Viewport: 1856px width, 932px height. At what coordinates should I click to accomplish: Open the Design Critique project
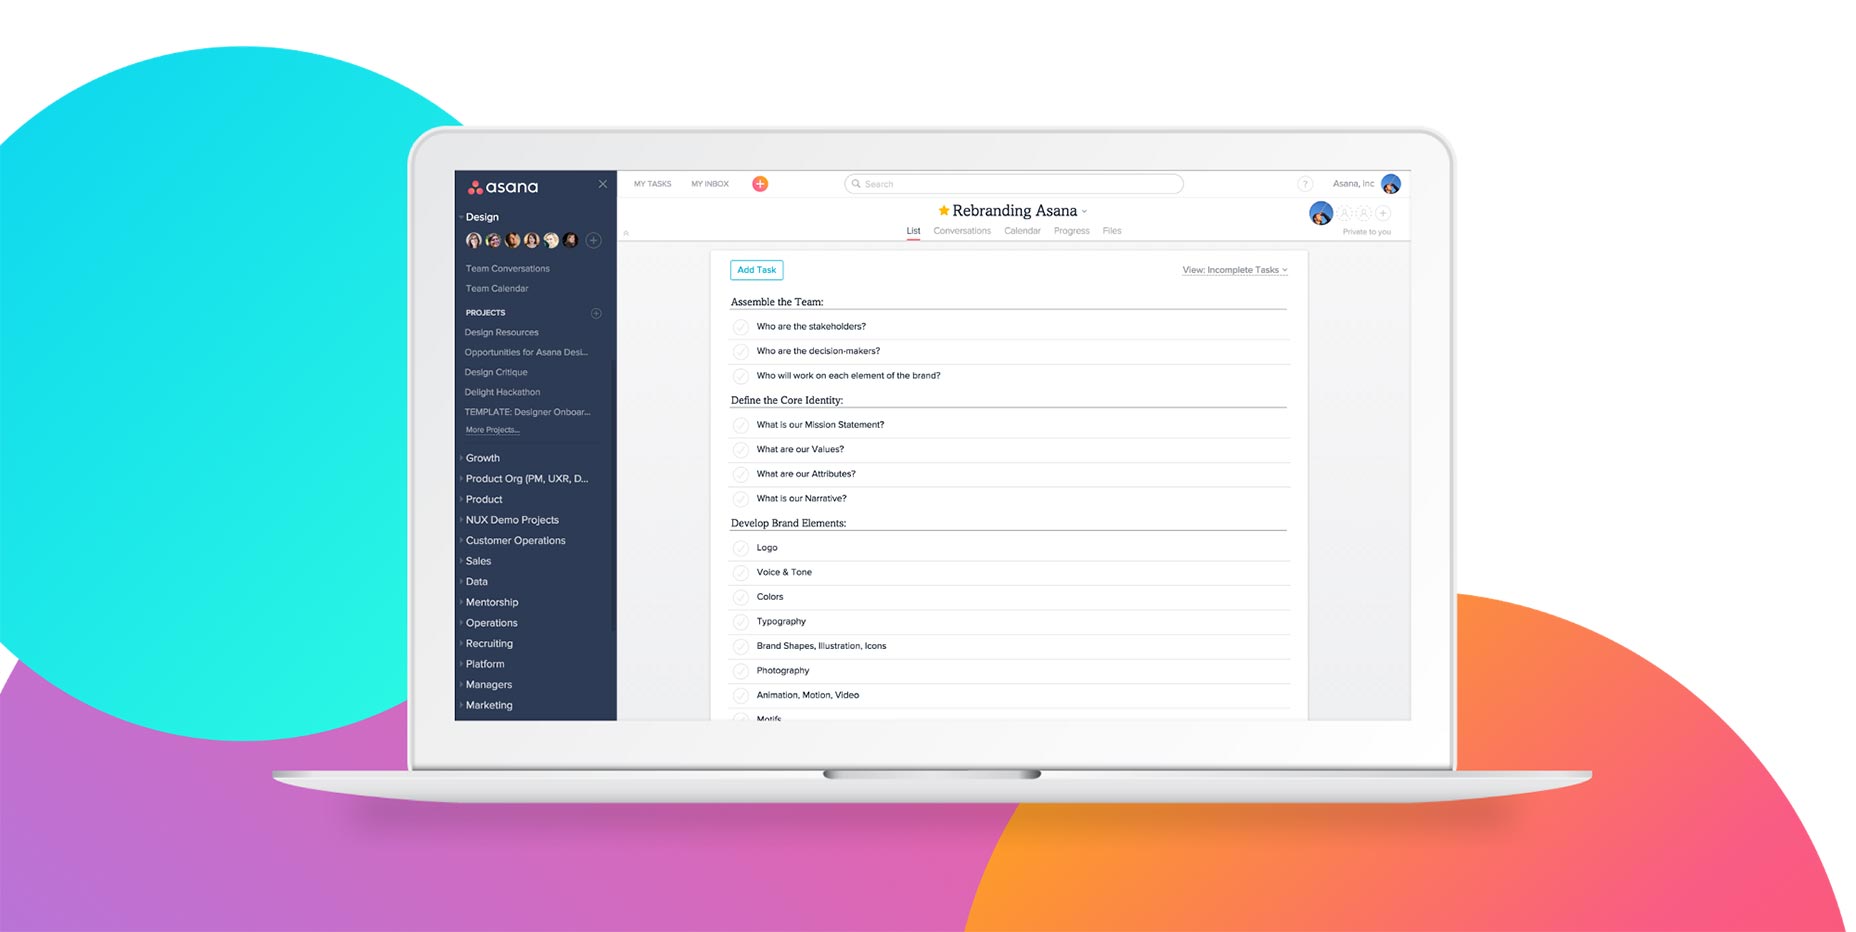(x=496, y=372)
